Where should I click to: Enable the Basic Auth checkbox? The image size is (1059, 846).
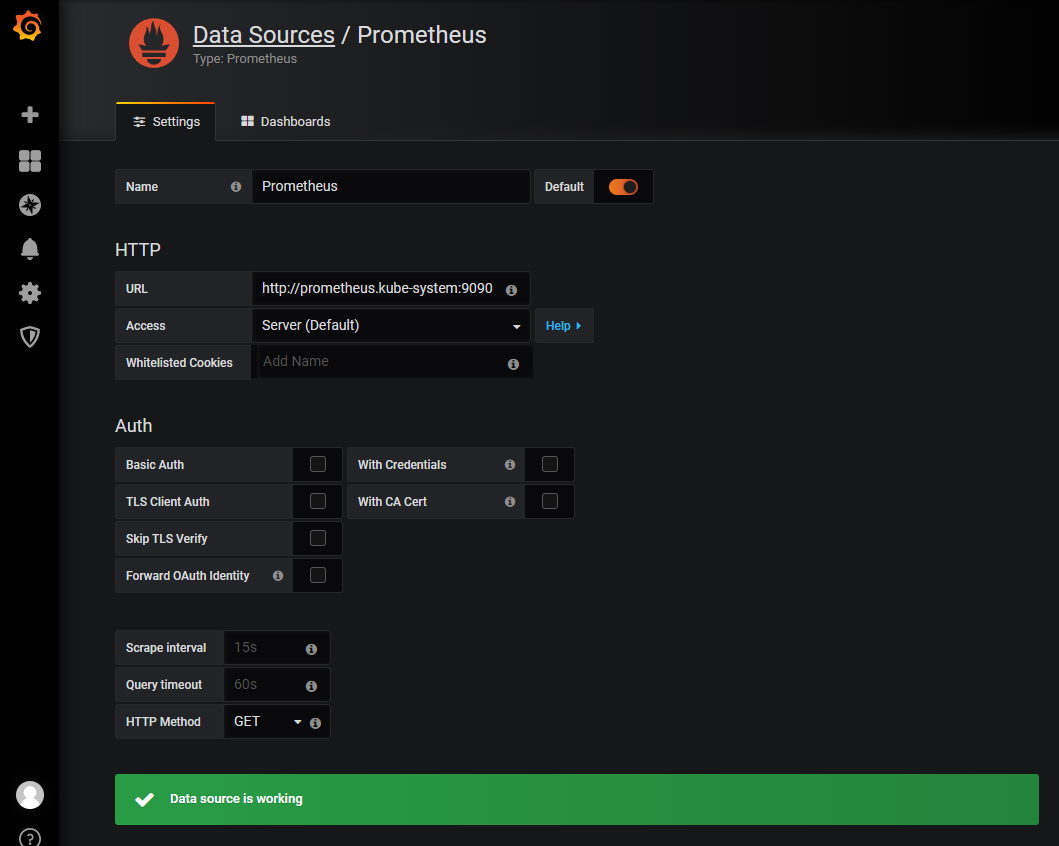click(317, 464)
